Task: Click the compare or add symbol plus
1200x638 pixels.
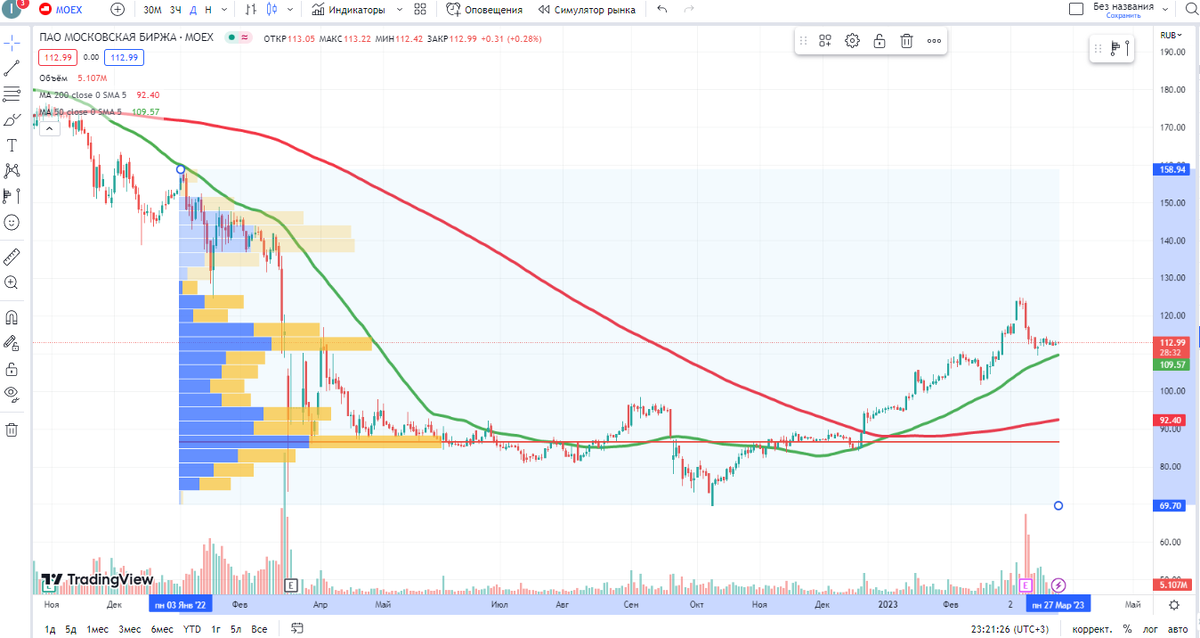Action: pyautogui.click(x=118, y=10)
